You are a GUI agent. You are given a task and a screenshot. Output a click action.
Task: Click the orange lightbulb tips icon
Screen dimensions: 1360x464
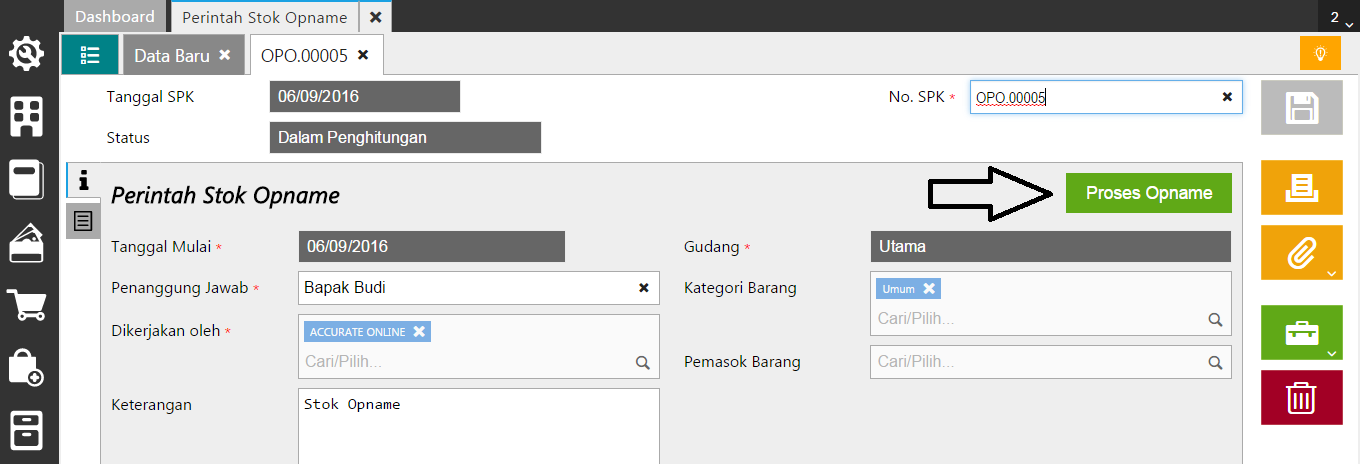(1320, 53)
